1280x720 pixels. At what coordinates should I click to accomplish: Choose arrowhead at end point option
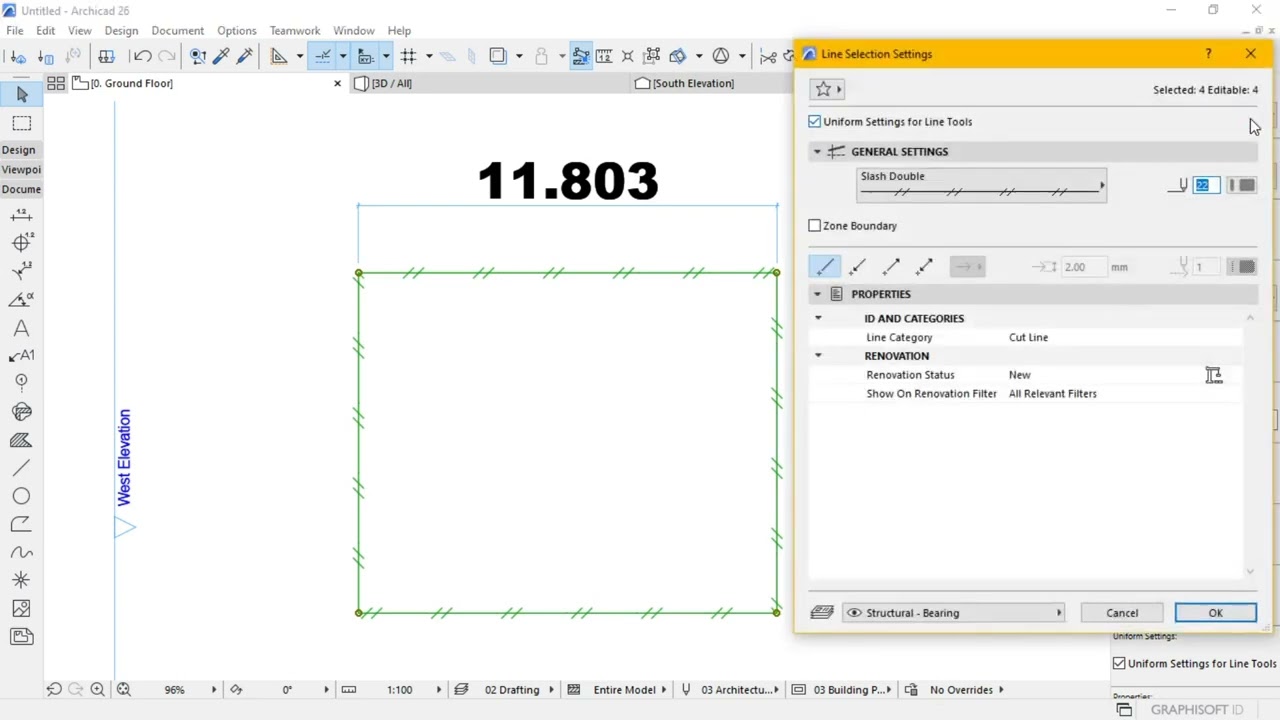[x=891, y=266]
